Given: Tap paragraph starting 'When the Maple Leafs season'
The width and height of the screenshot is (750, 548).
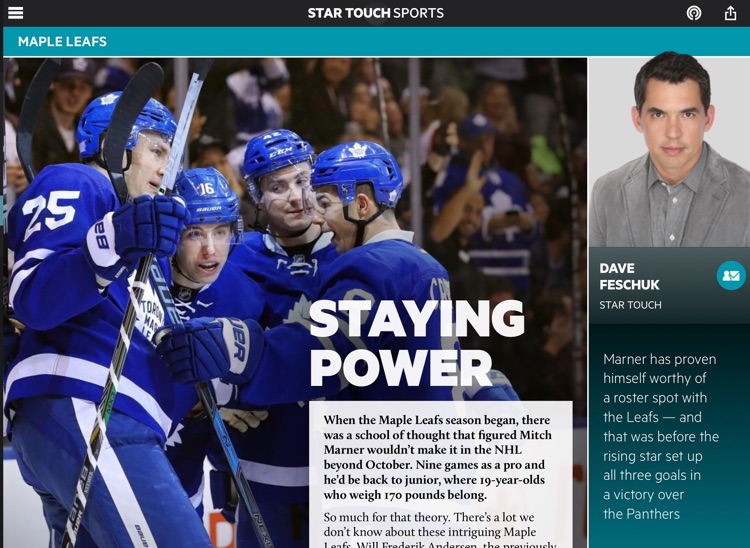Looking at the screenshot, I should [x=438, y=457].
